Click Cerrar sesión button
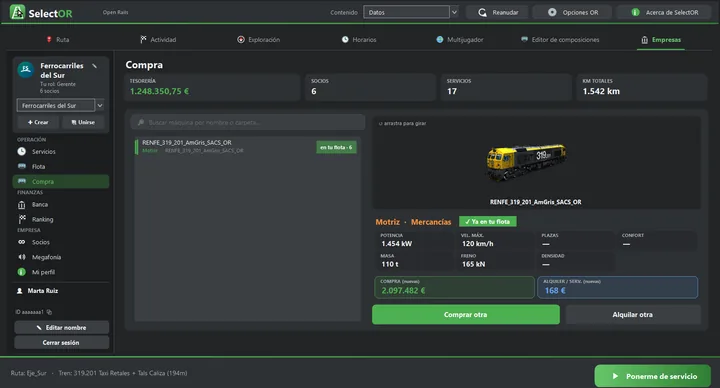 [62, 343]
